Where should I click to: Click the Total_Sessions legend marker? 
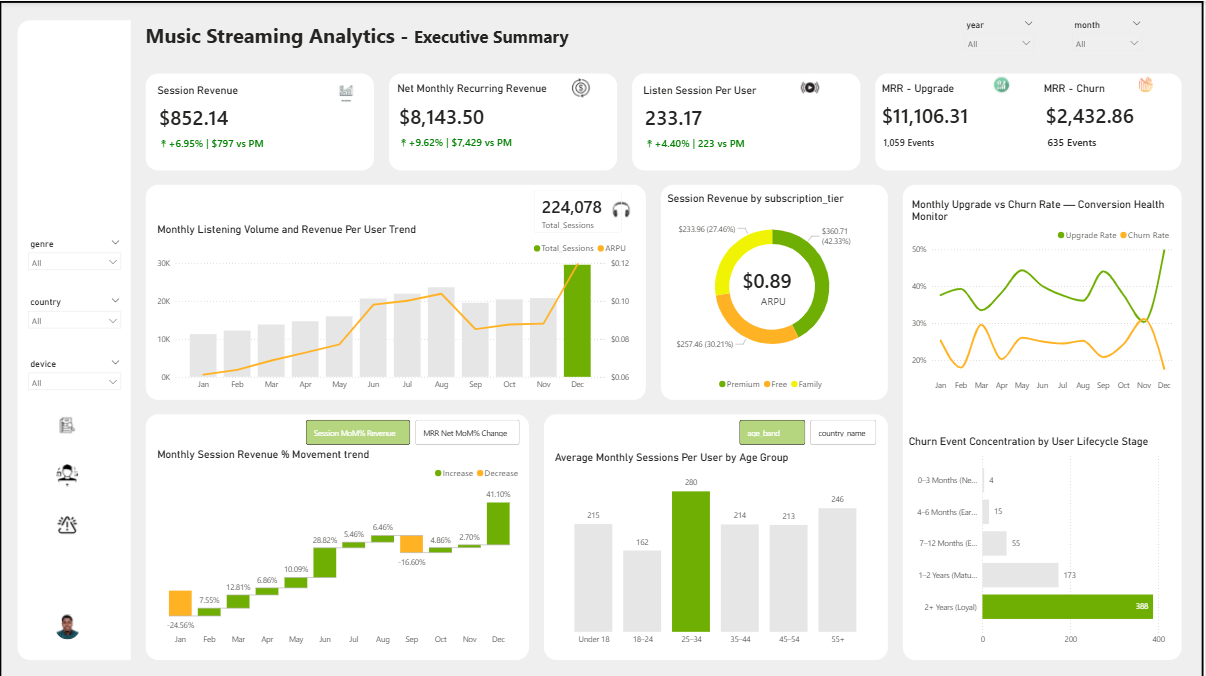537,248
